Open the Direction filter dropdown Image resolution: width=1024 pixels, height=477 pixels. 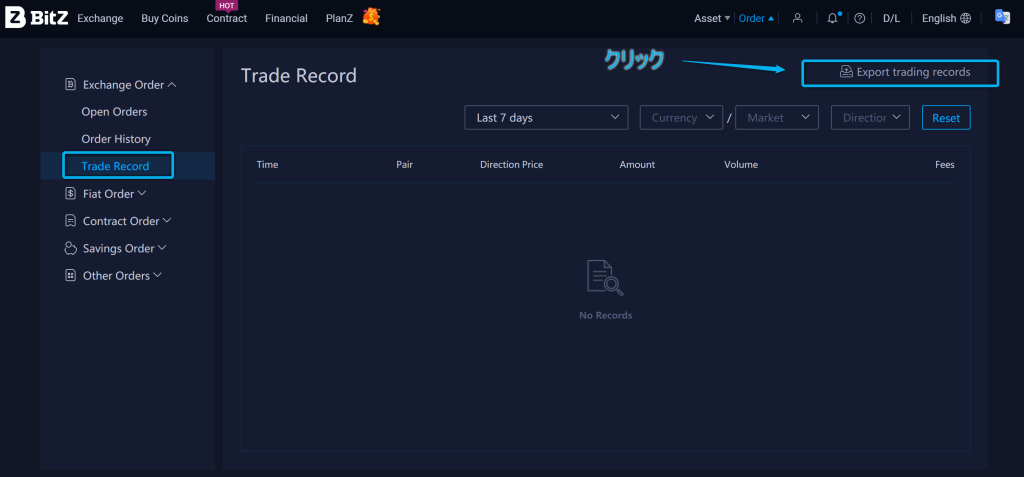click(870, 118)
